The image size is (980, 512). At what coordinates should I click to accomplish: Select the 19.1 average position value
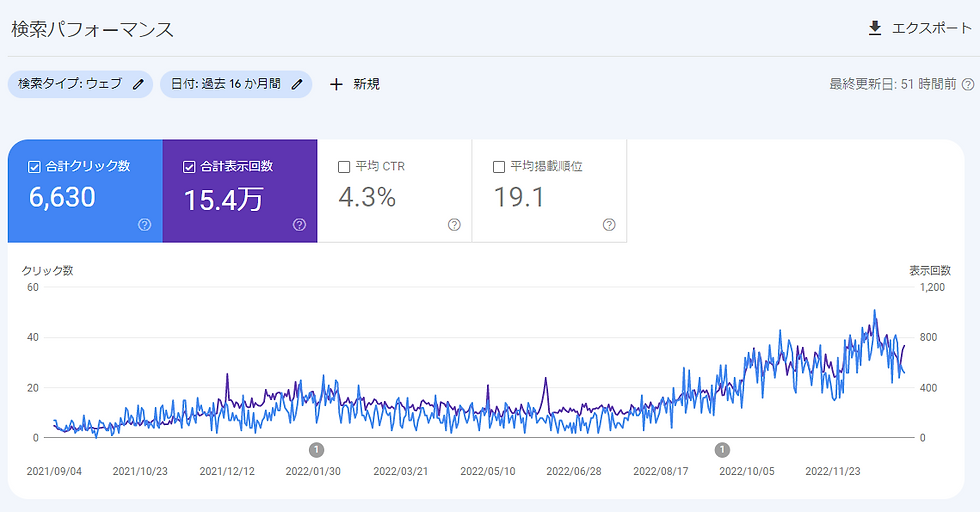(x=519, y=198)
